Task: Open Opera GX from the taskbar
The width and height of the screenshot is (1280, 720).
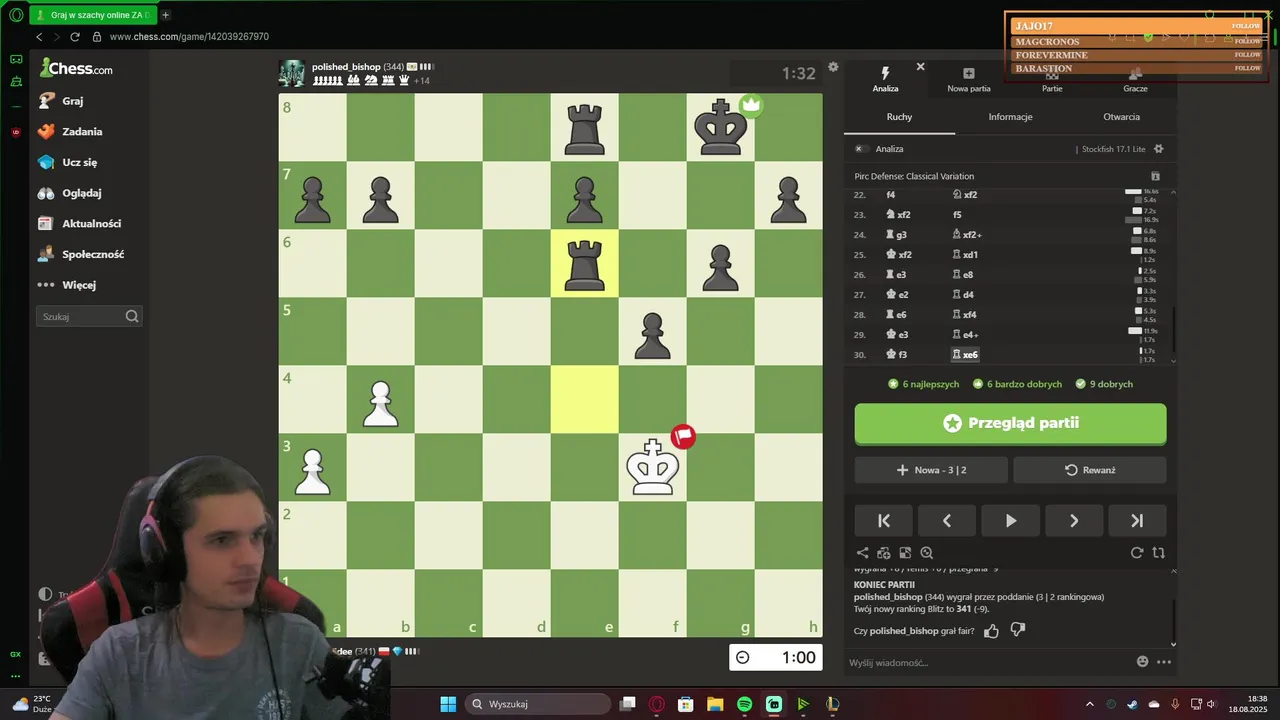Action: pos(657,704)
